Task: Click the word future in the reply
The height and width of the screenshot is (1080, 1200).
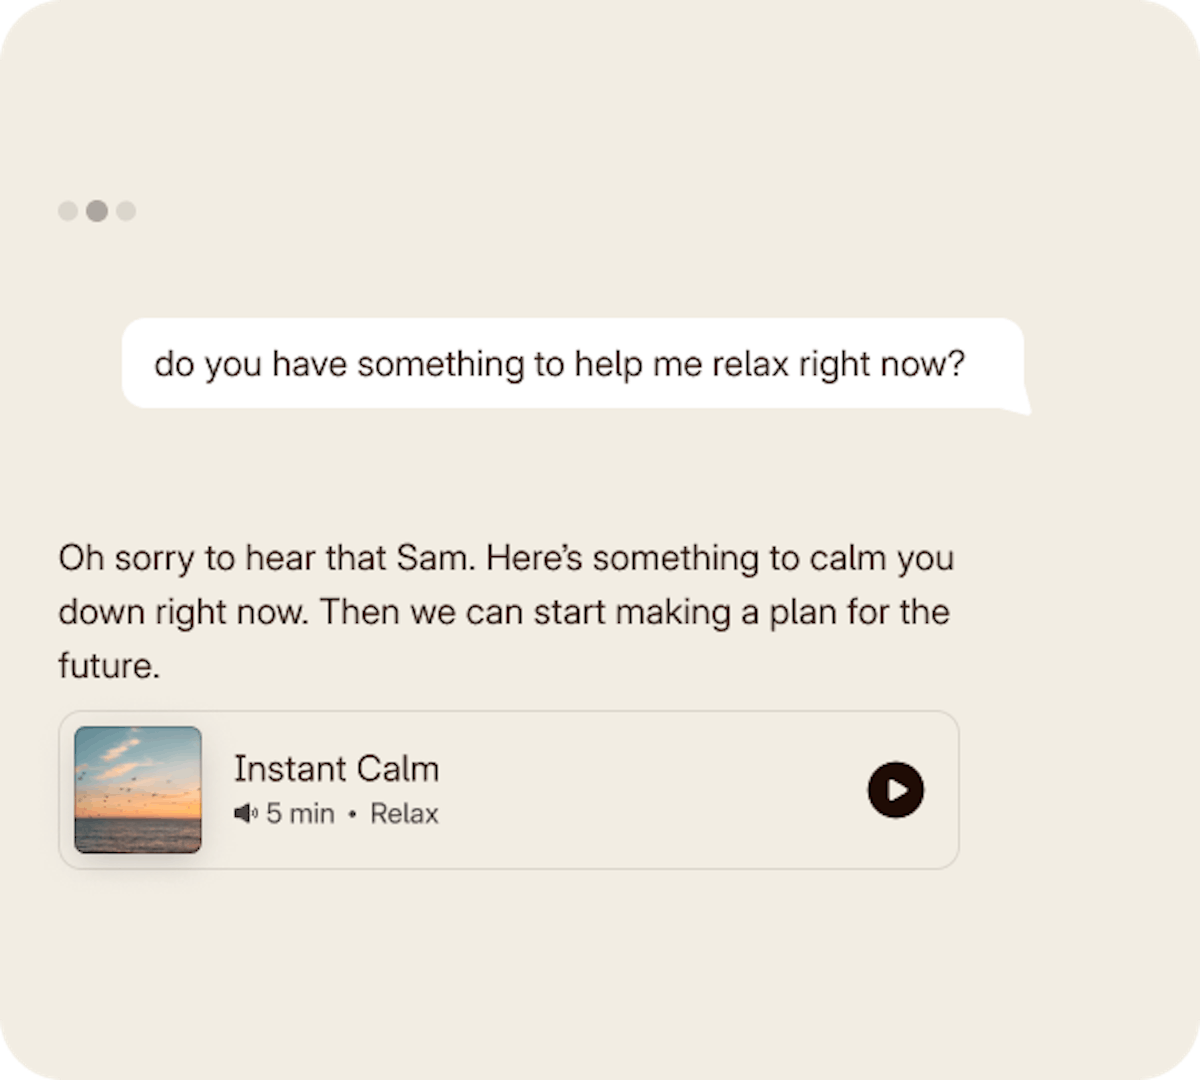Action: click(107, 666)
